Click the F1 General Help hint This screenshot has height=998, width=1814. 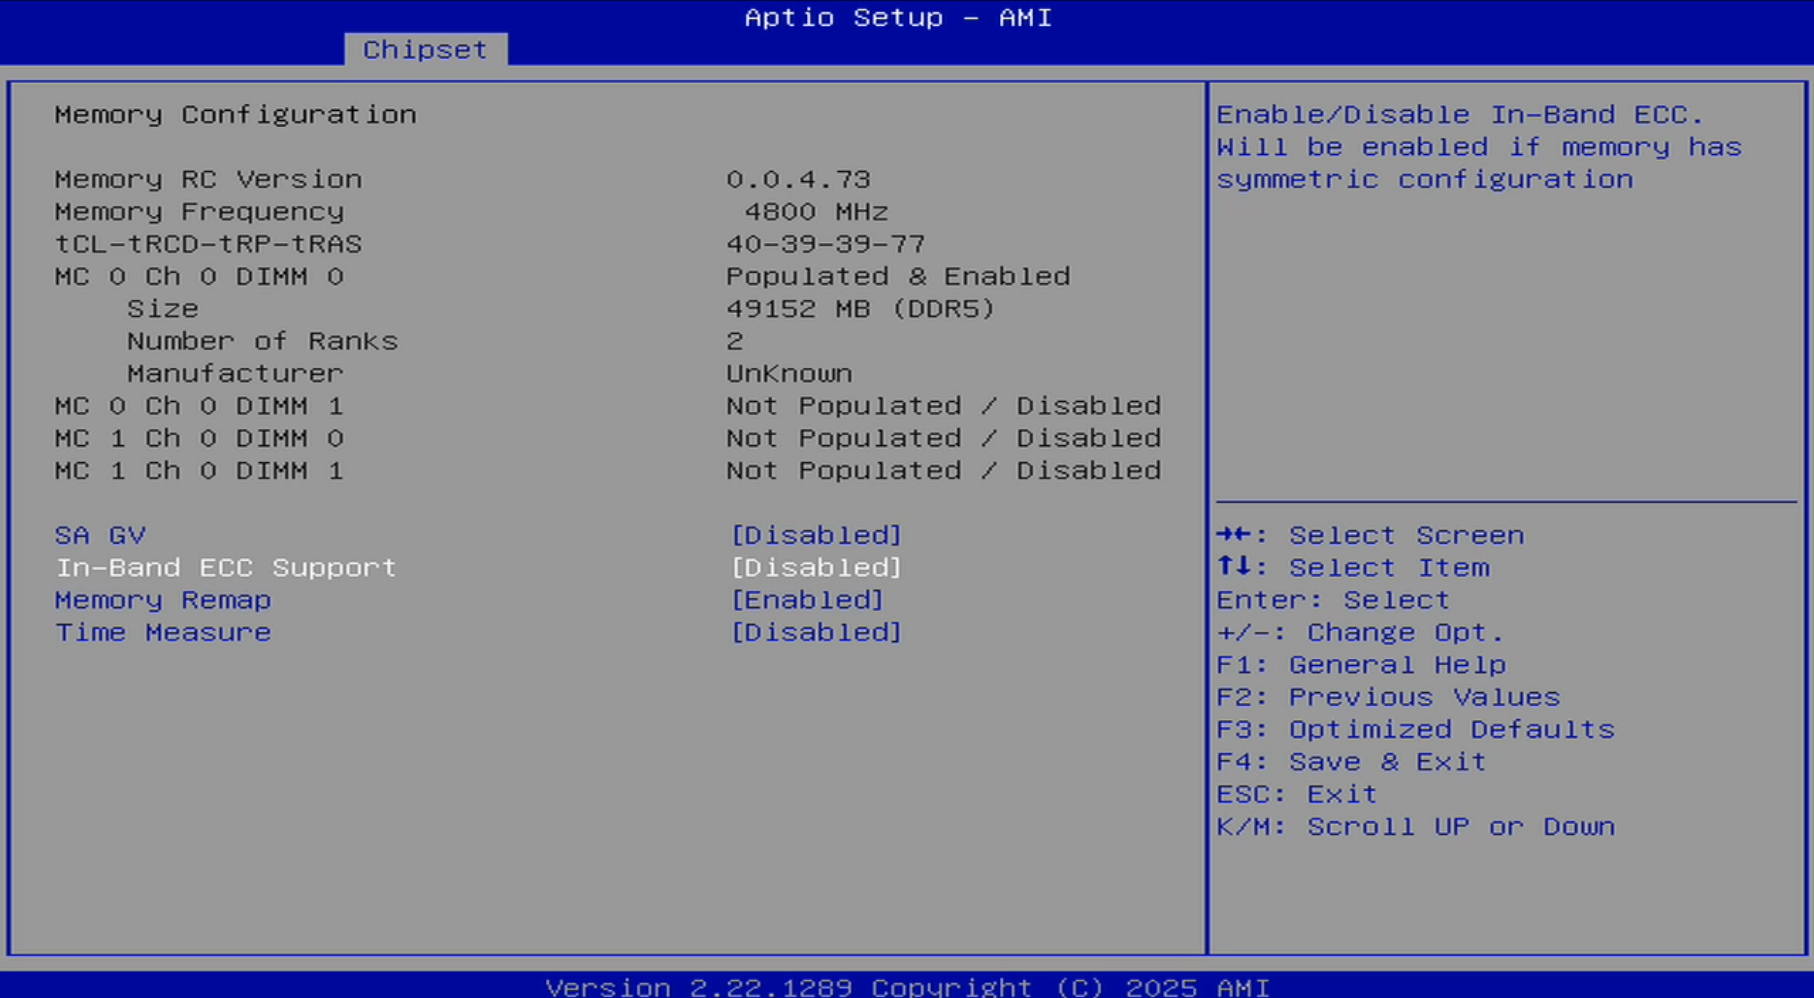click(x=1360, y=665)
